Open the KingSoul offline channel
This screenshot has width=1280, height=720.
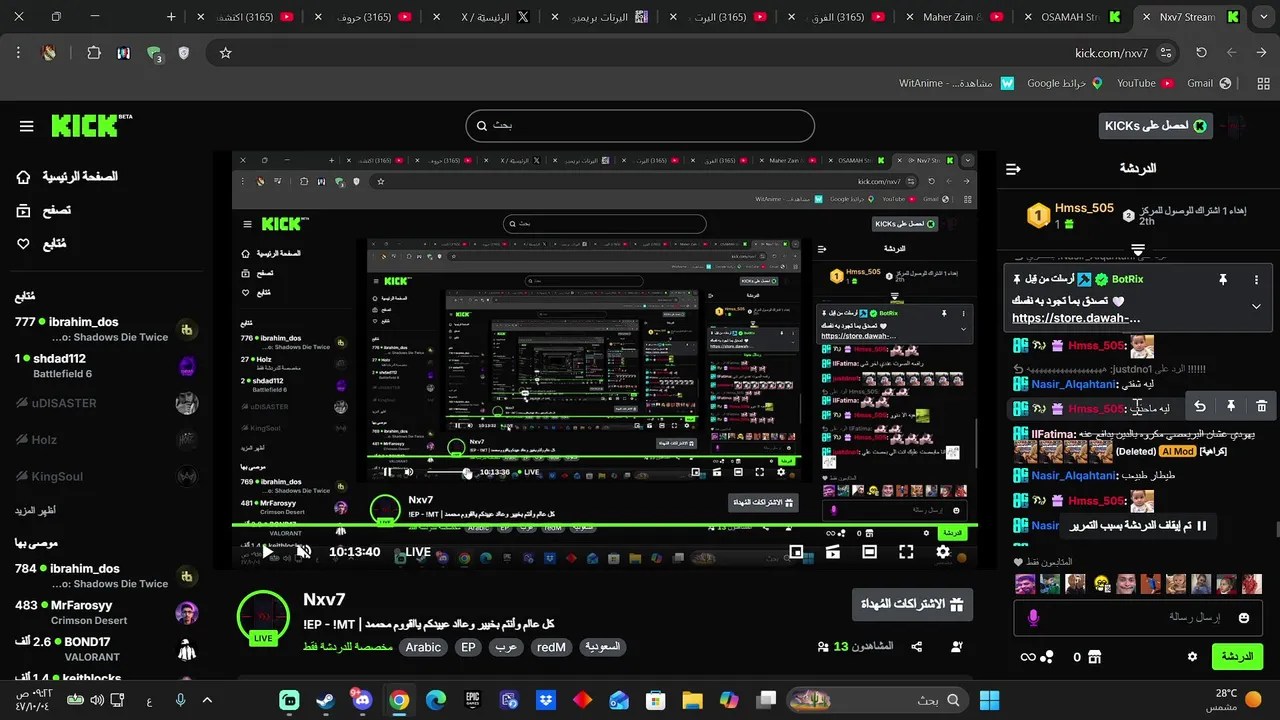[105, 477]
